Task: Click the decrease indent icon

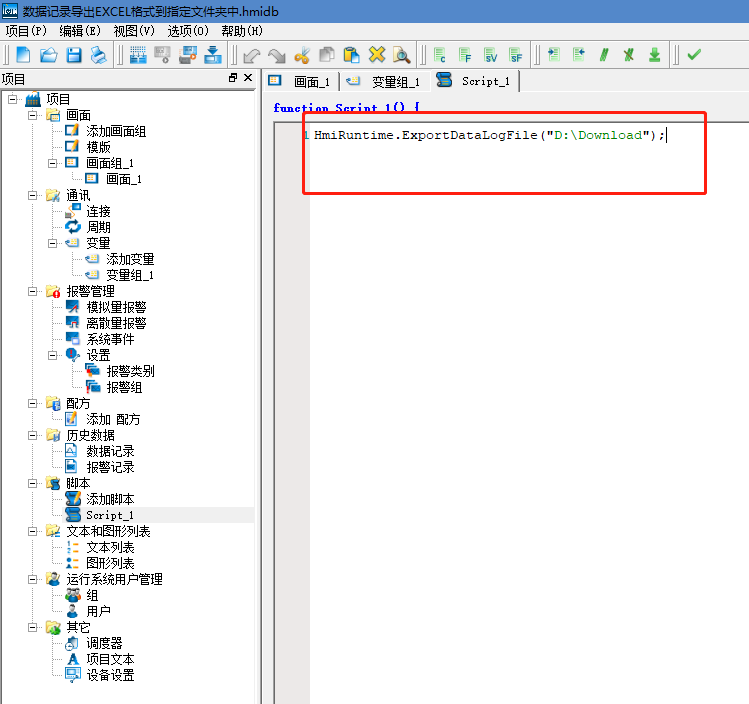Action: click(579, 54)
